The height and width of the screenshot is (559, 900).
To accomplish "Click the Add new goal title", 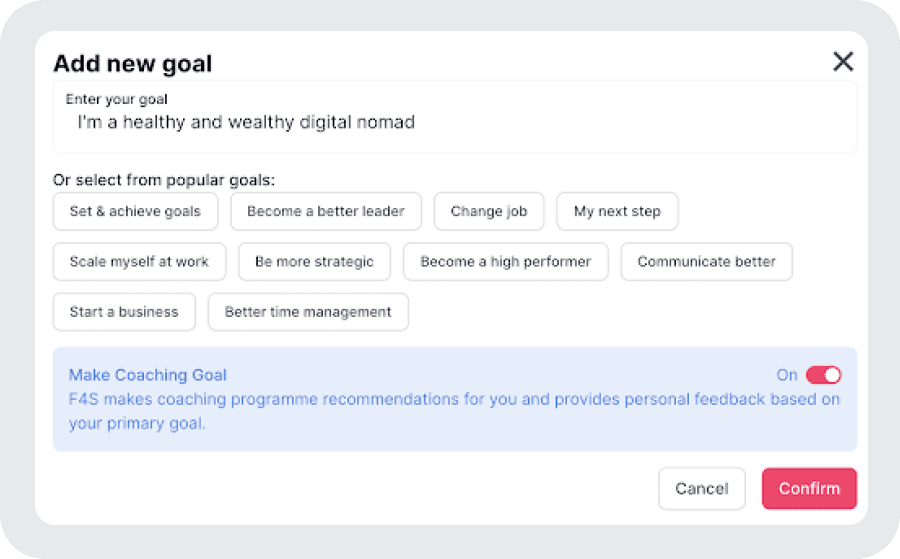I will click(x=132, y=64).
